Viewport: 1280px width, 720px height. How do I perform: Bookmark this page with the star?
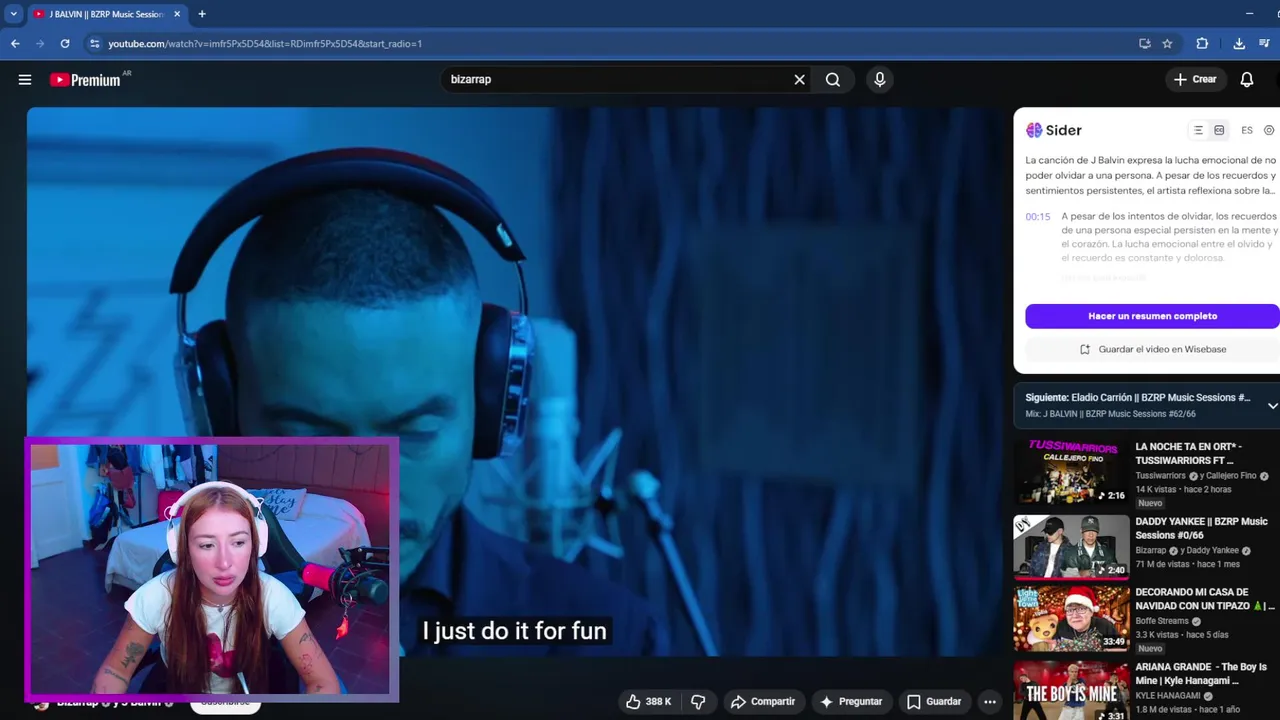pyautogui.click(x=1167, y=44)
